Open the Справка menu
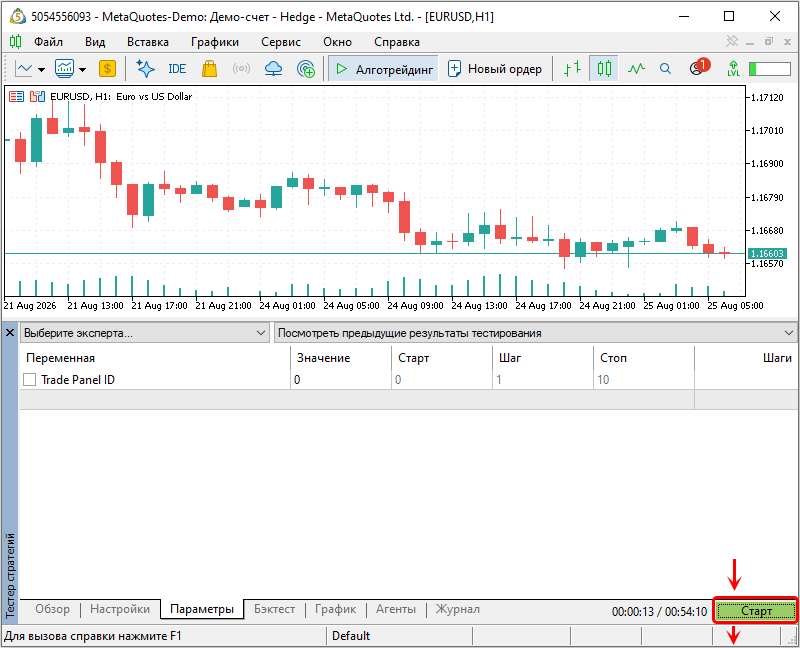Viewport: 800px width, 648px height. pos(397,42)
